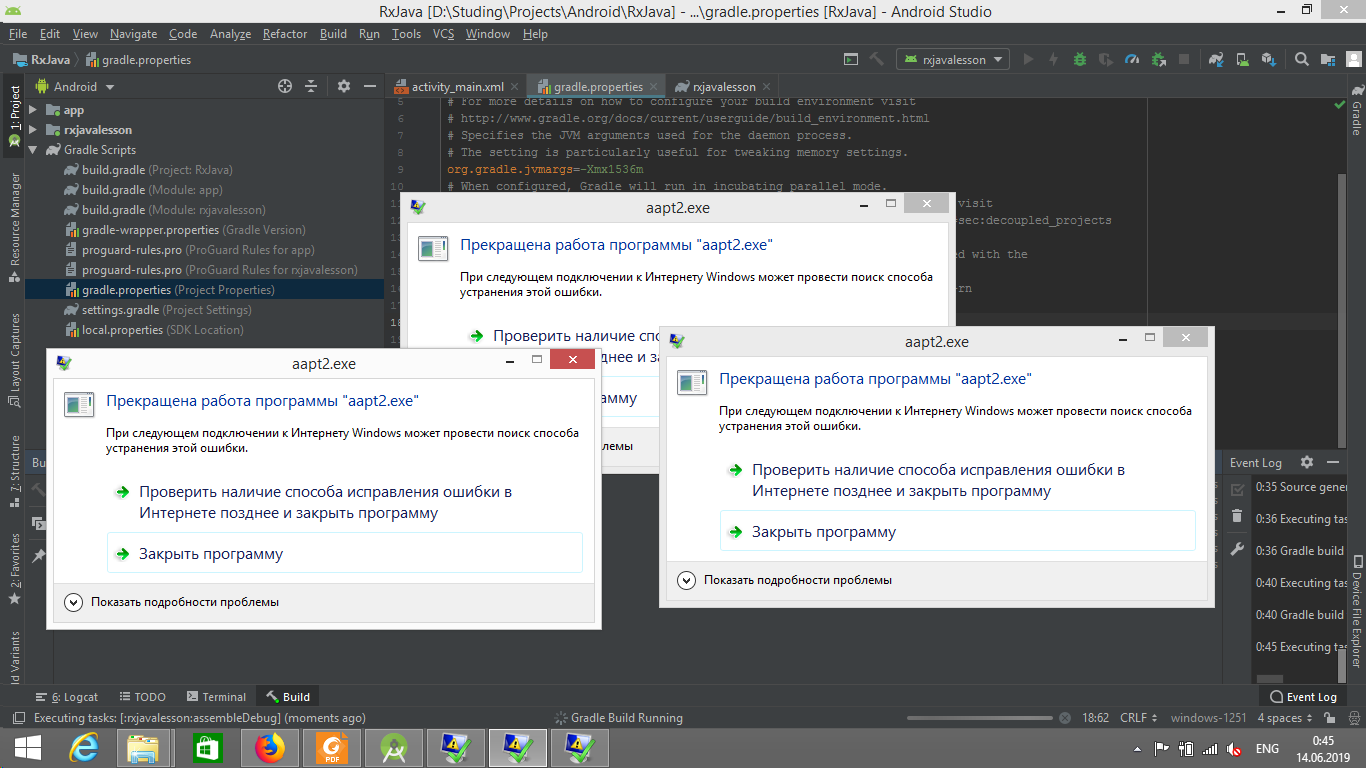Switch to the activity_main.xml tab

point(458,87)
